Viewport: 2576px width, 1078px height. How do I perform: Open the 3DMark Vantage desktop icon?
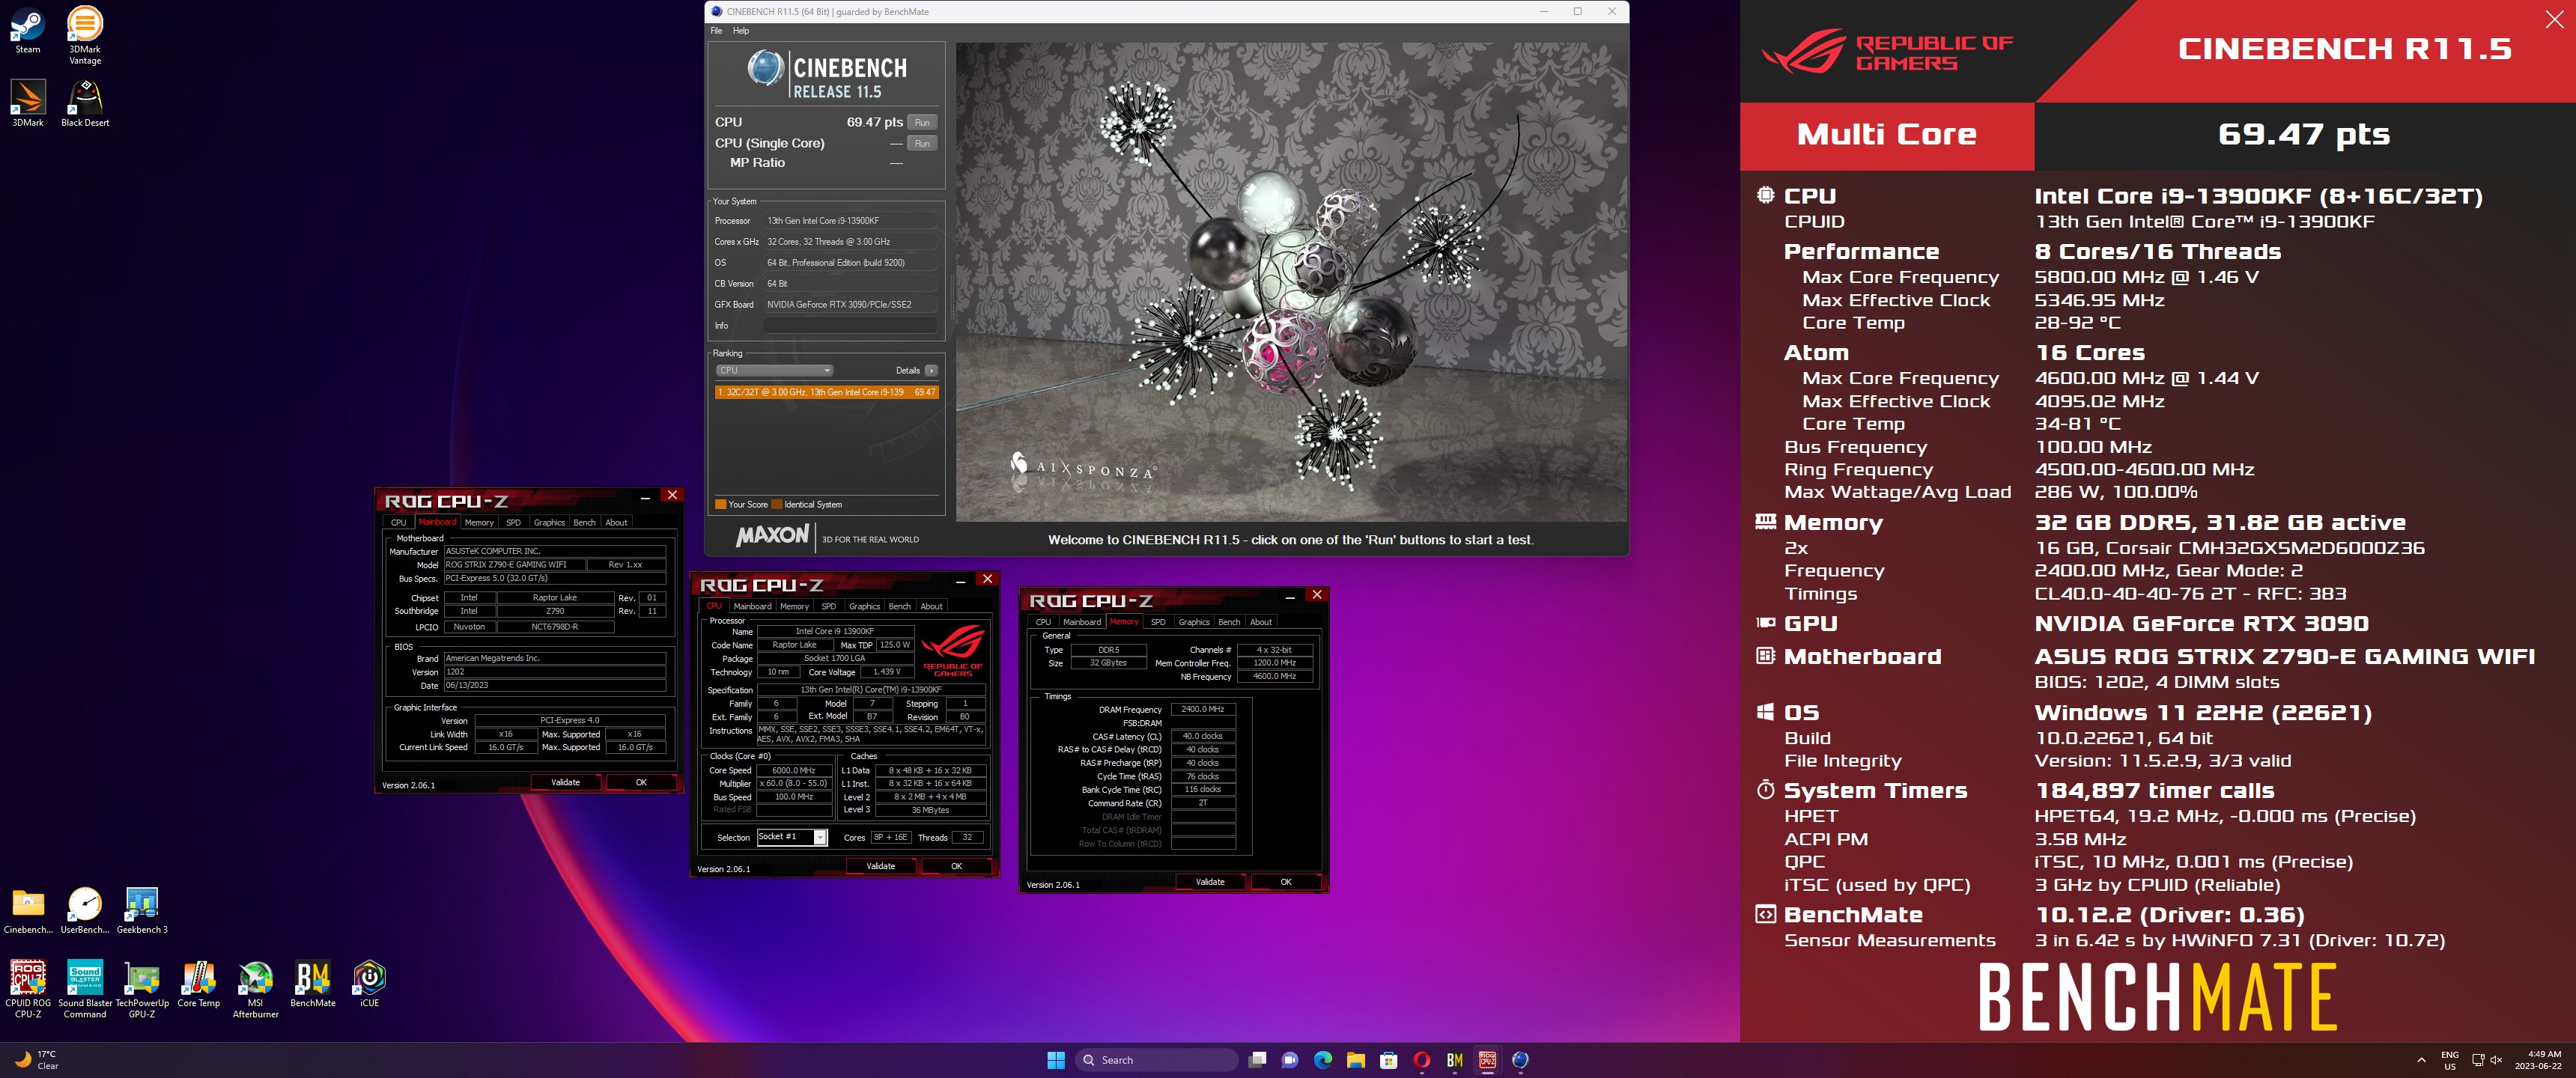click(x=85, y=35)
